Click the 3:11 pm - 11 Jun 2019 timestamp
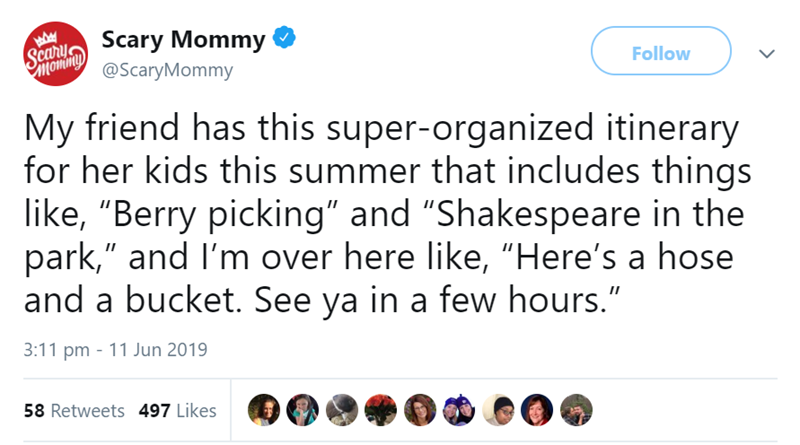 click(x=115, y=350)
